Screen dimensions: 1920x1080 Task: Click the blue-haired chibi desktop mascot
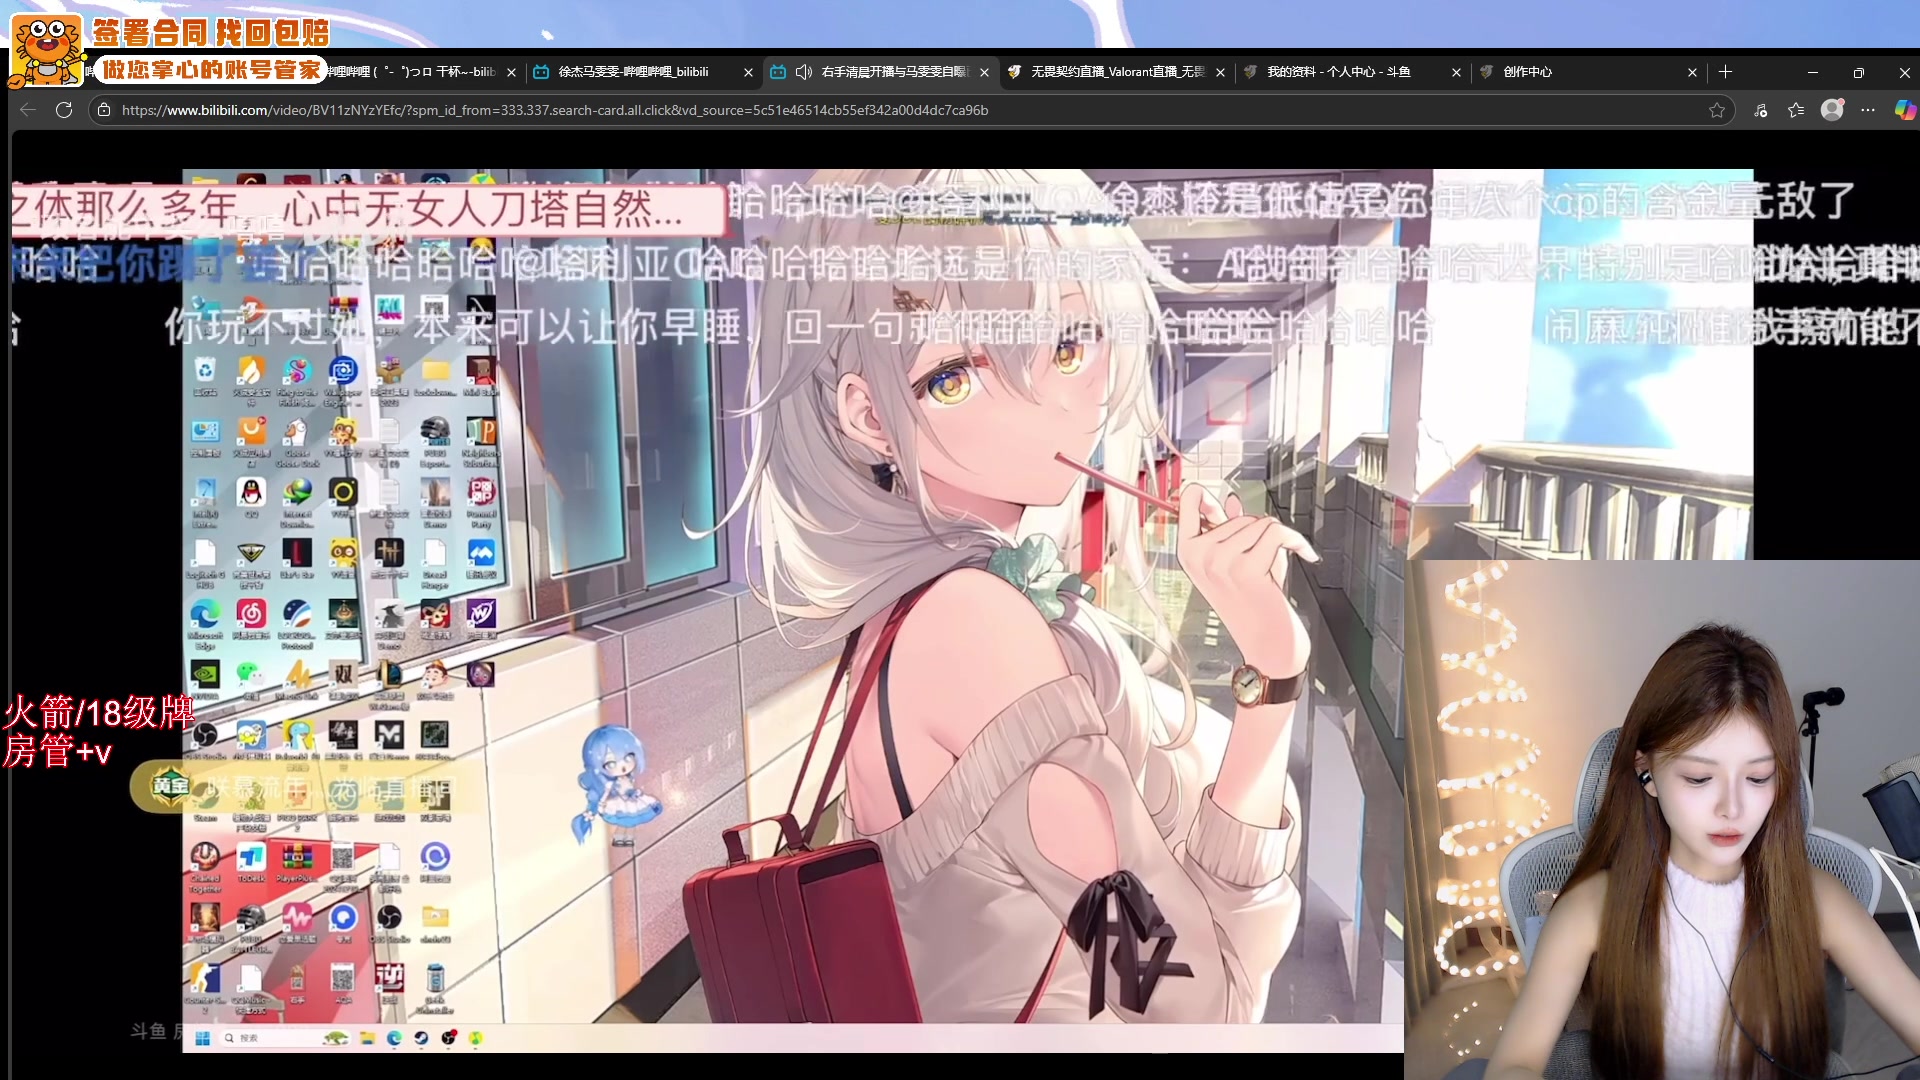coord(616,785)
